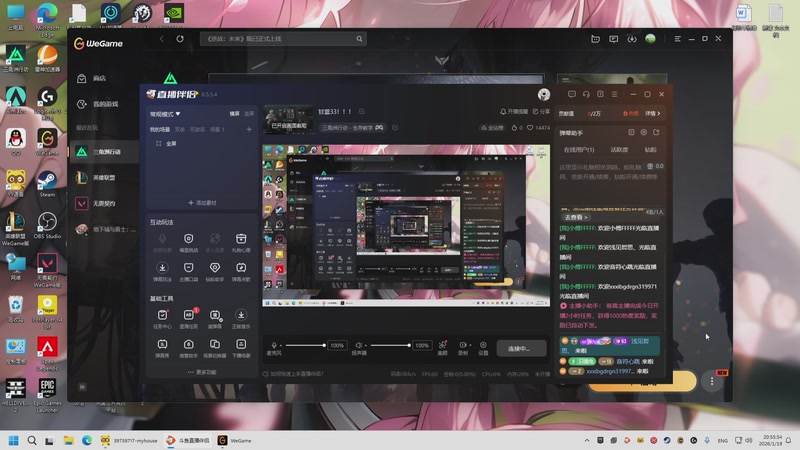Switch the layout to 横屏 landscape
Image resolution: width=800 pixels, height=450 pixels.
234,114
